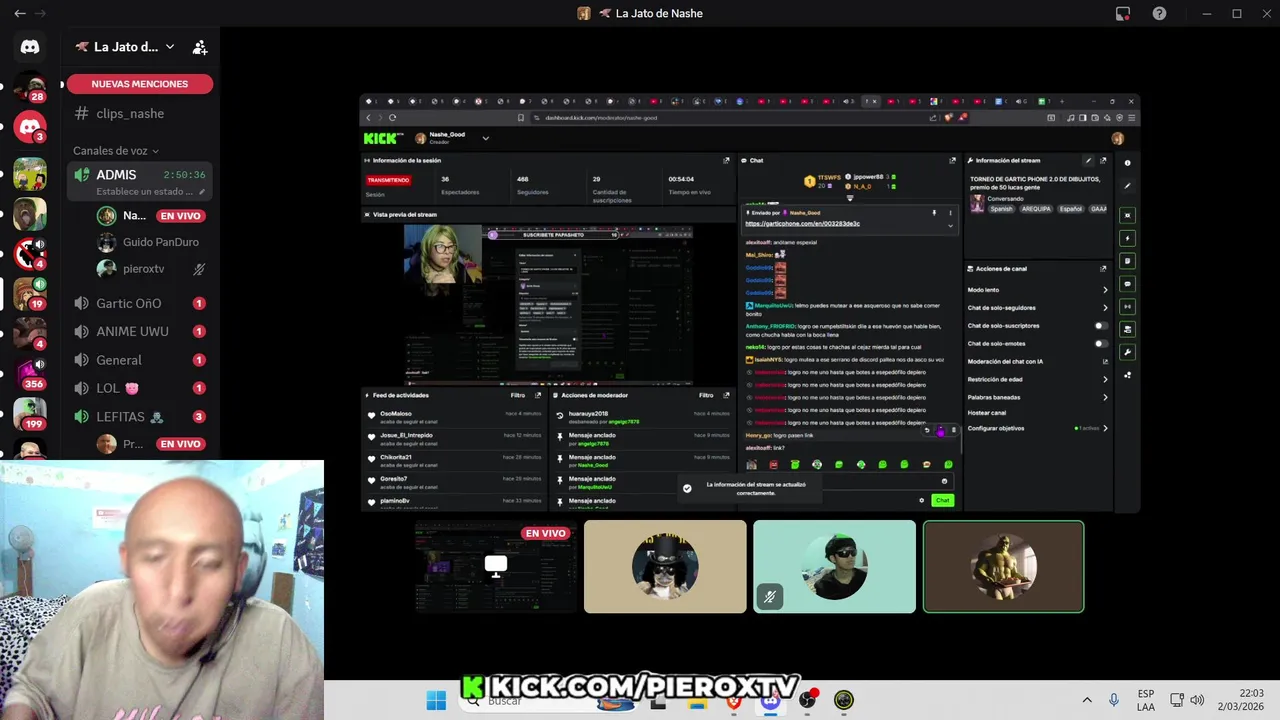
Task: Join the LEFITAS voice channel
Action: pos(139,417)
